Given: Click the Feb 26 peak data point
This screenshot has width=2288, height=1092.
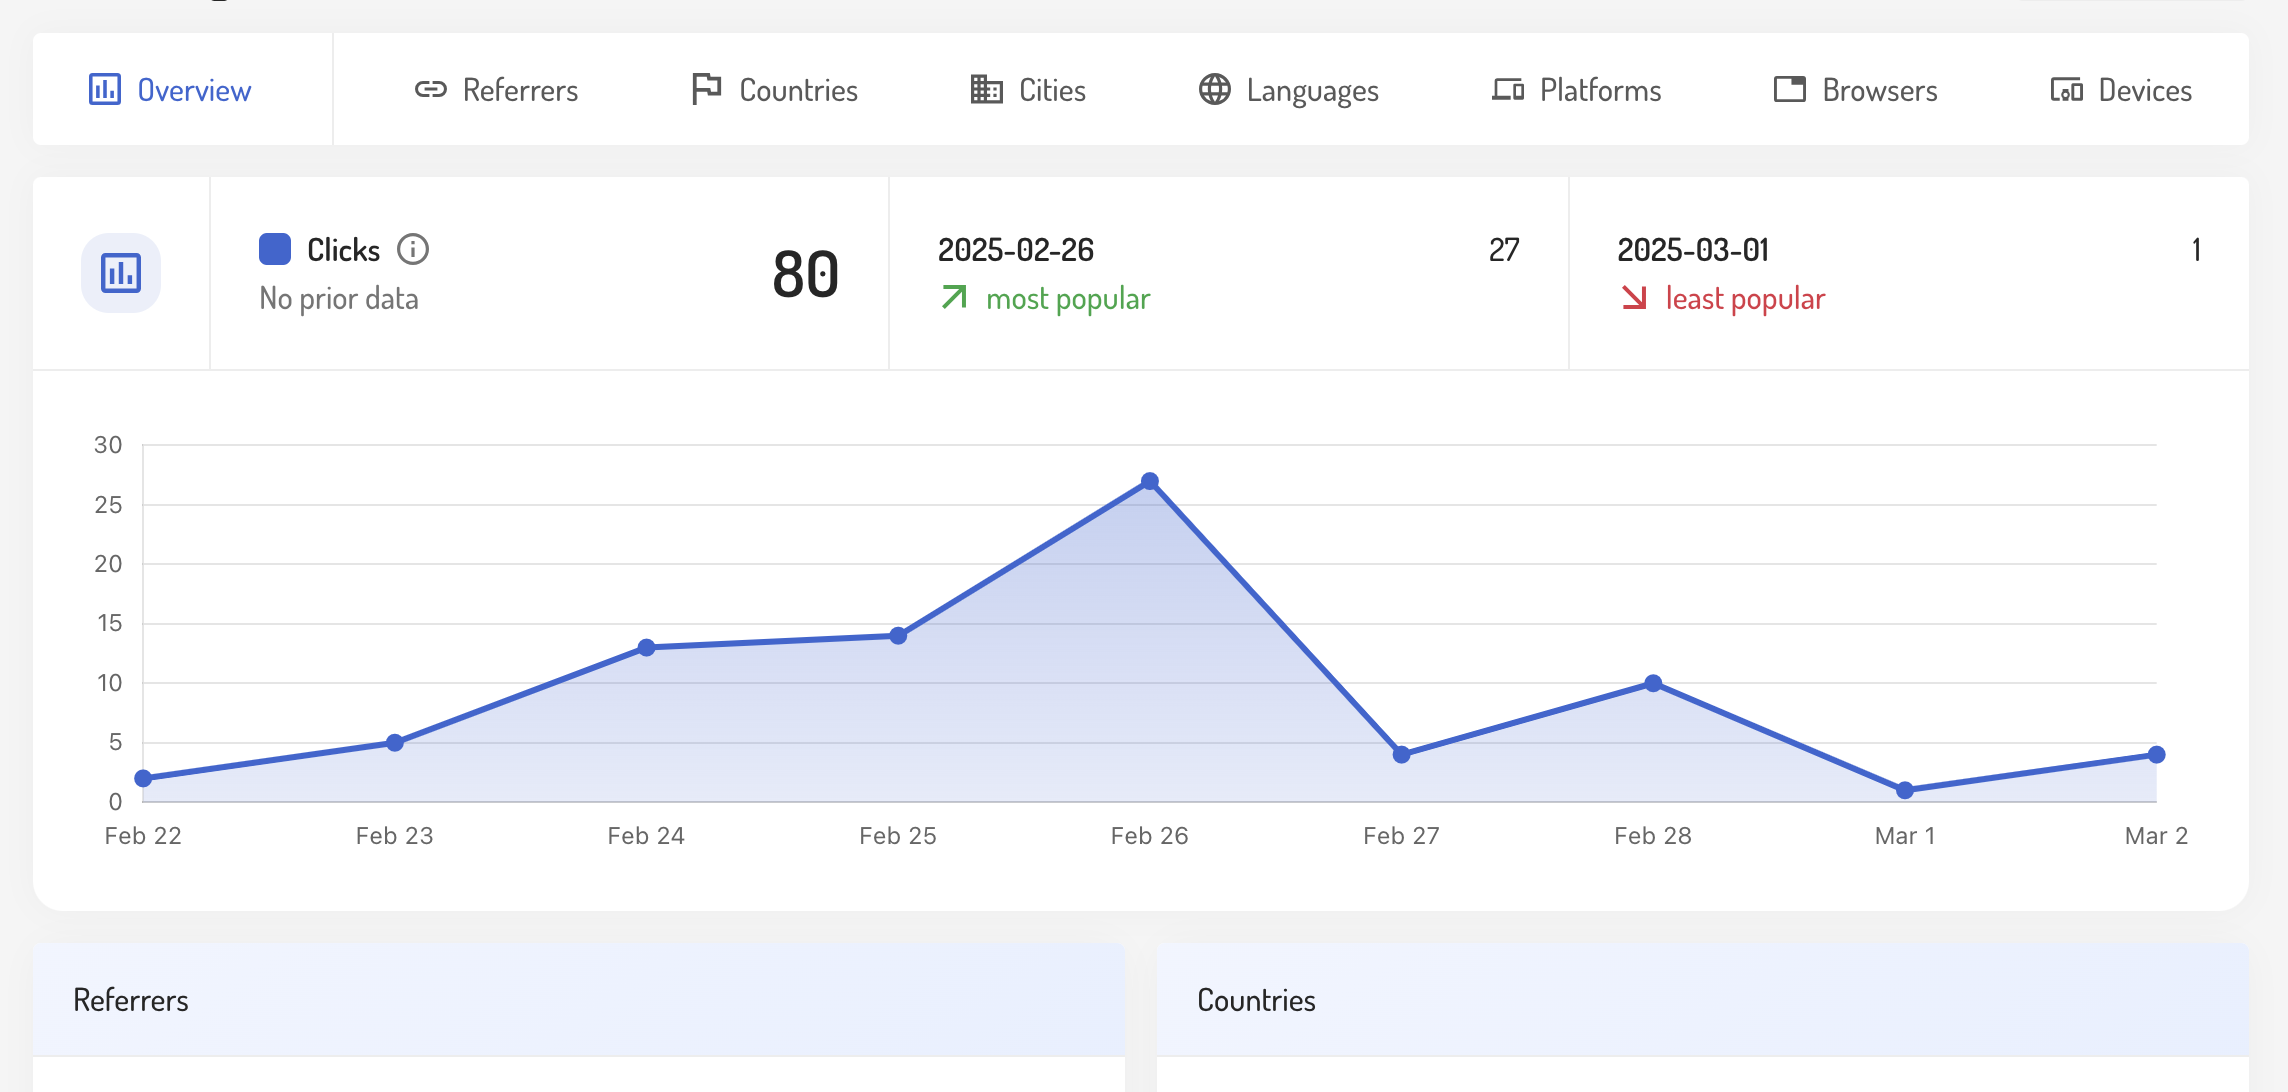Looking at the screenshot, I should (x=1150, y=481).
